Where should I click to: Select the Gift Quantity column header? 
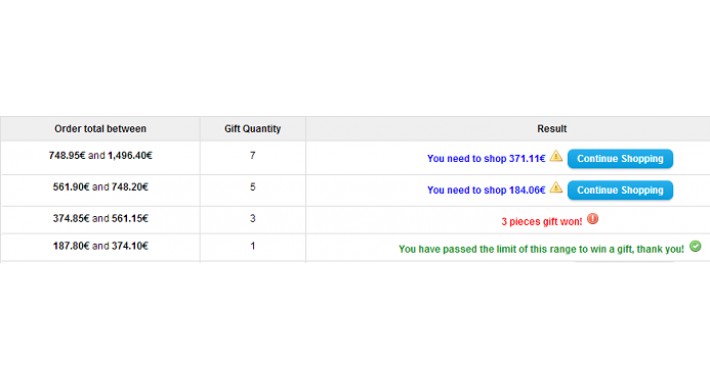253,129
